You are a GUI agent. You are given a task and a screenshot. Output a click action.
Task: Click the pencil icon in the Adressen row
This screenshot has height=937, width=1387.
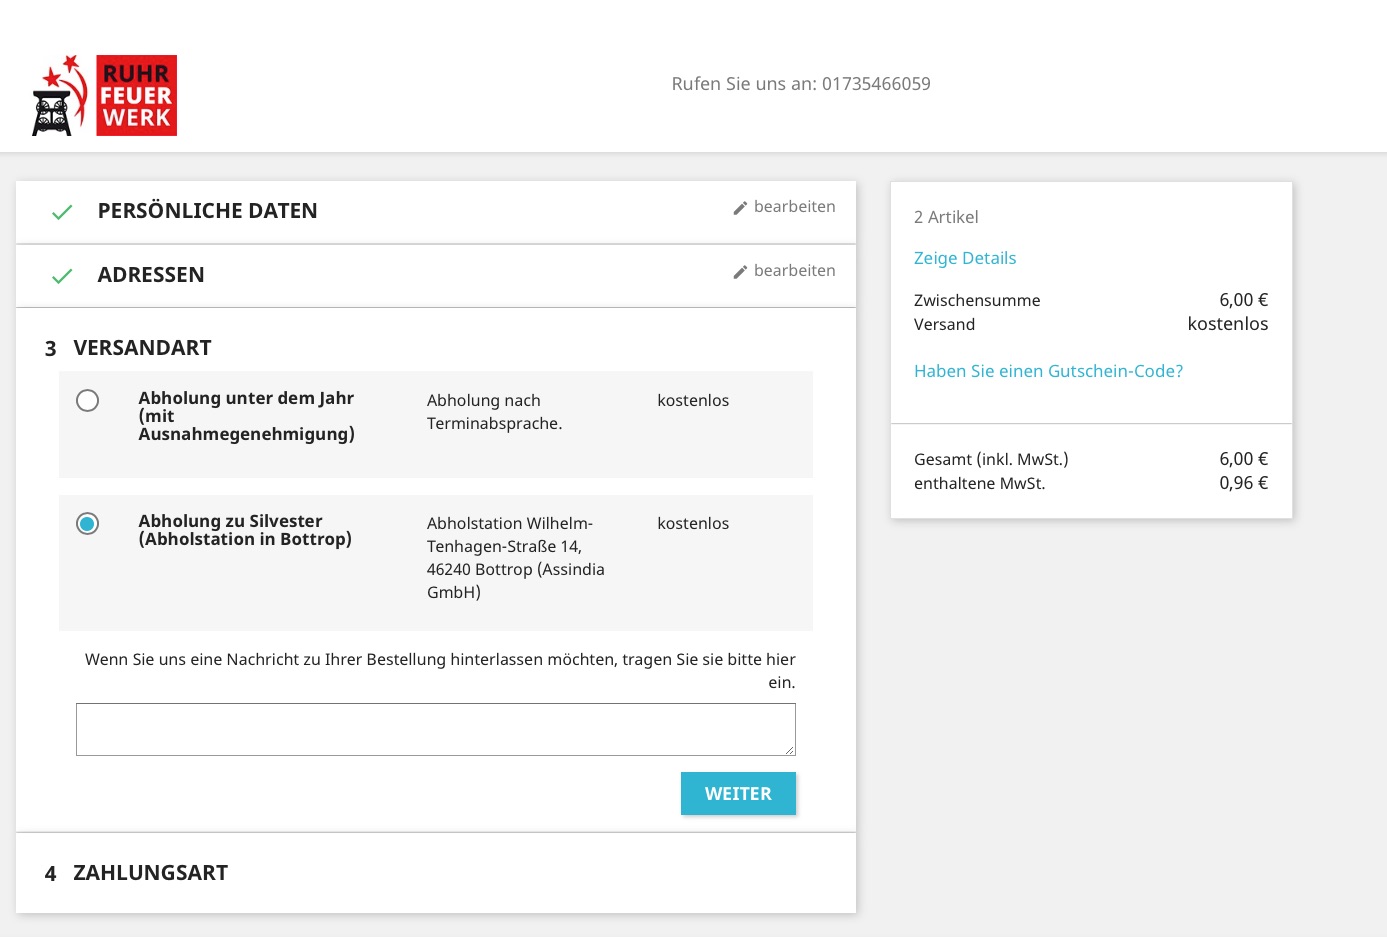pyautogui.click(x=740, y=272)
